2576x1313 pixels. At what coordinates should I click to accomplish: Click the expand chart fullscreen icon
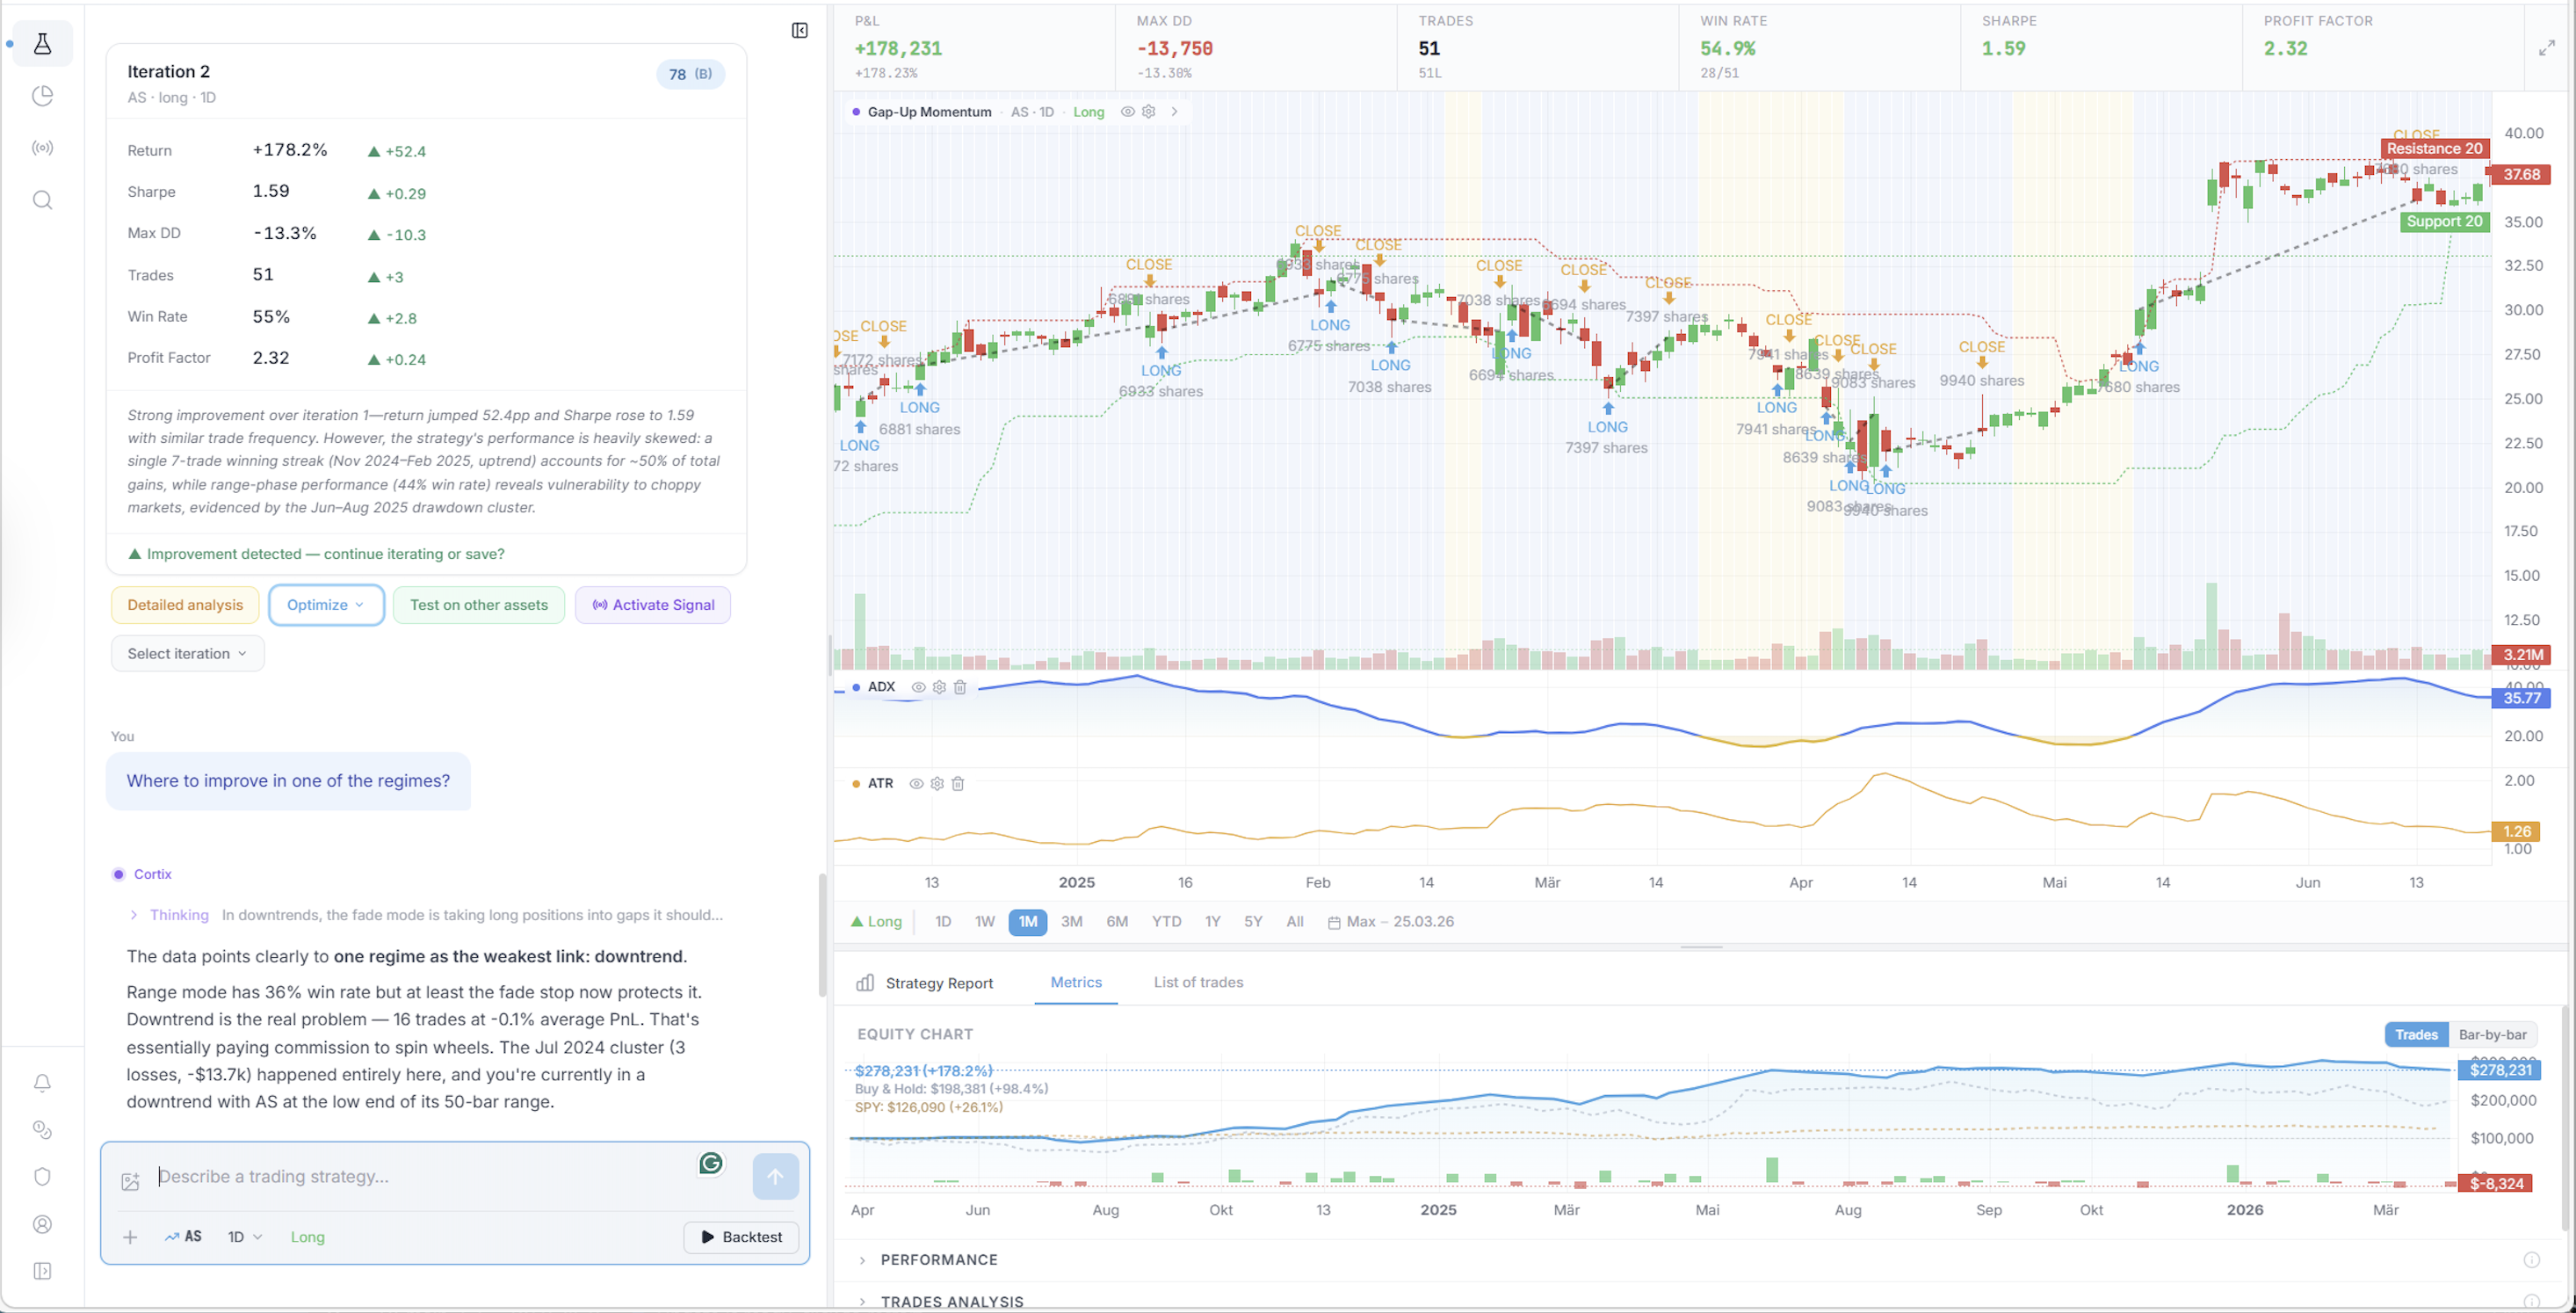coord(2546,48)
